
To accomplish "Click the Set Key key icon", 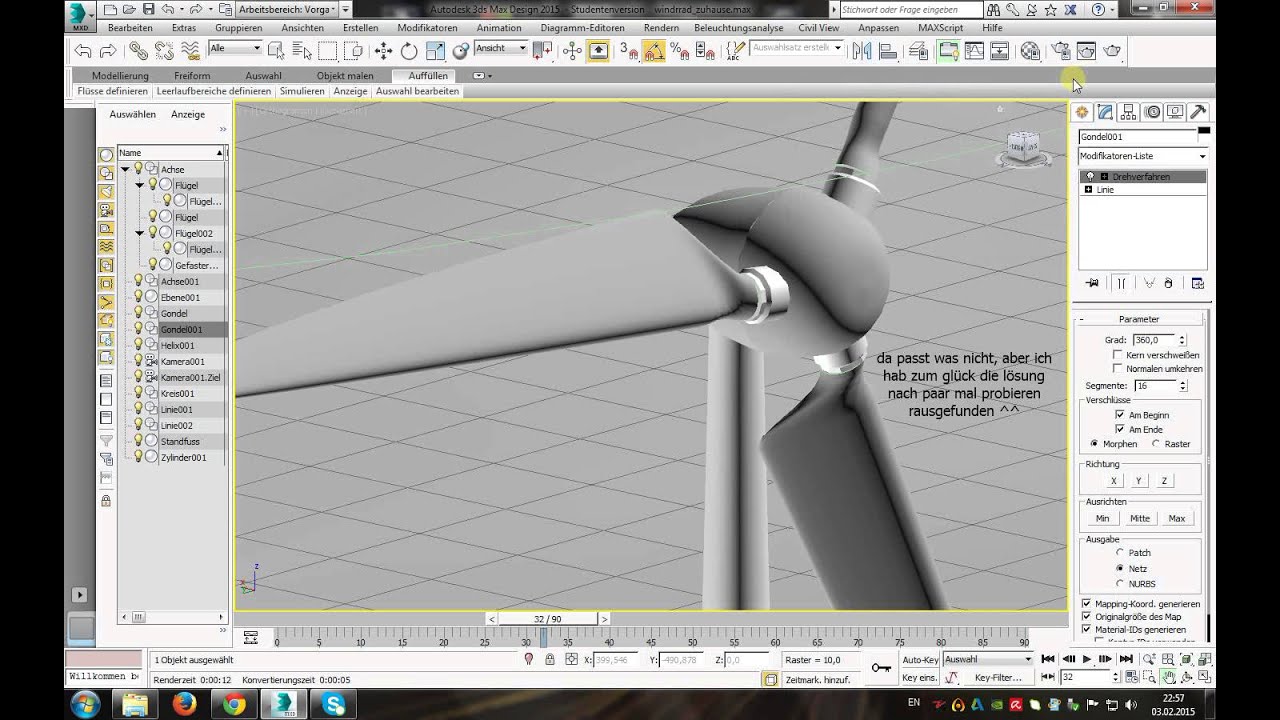I will pyautogui.click(x=880, y=668).
